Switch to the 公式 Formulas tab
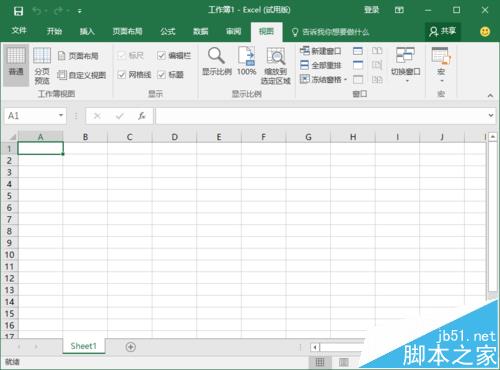The width and height of the screenshot is (500, 370). coord(168,32)
